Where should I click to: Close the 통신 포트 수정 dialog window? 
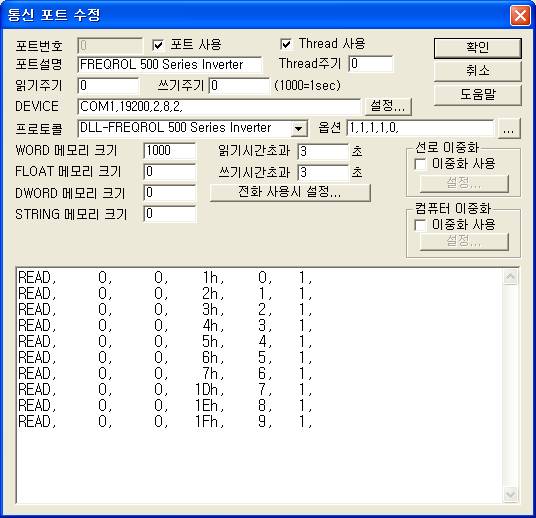tap(520, 15)
